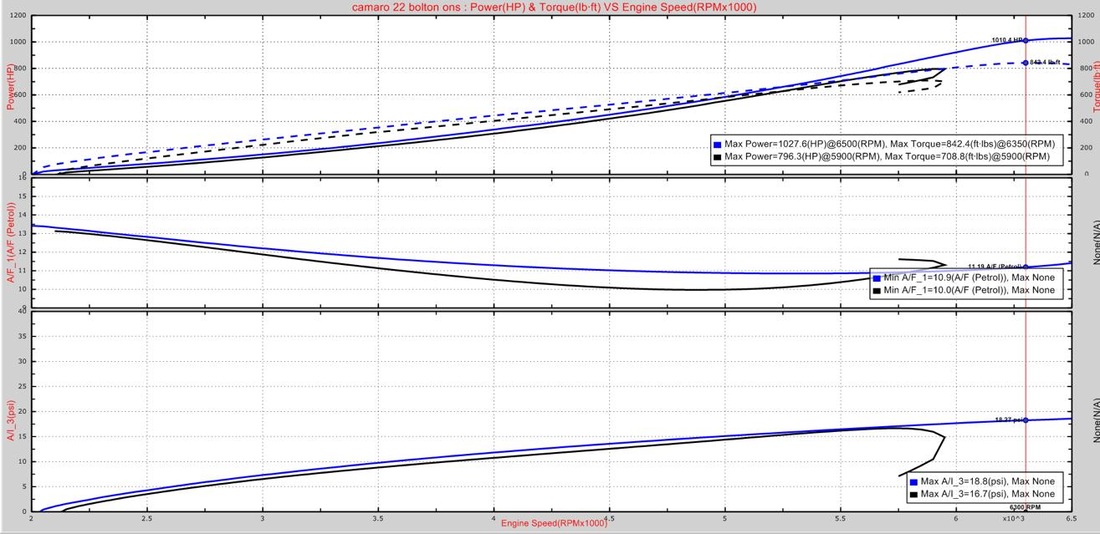
Task: Click the 'None(N/A)' label beside the A/F chart
Action: [1095, 242]
